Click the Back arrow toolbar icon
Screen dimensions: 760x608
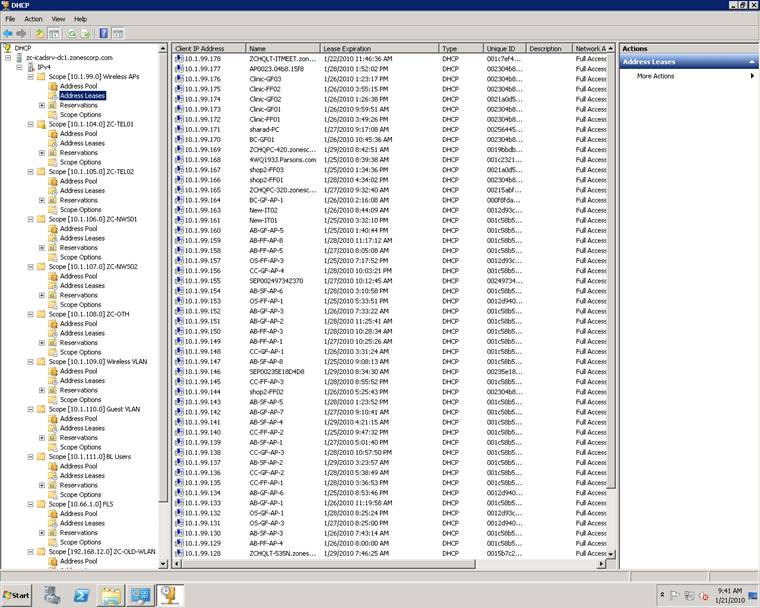8,33
